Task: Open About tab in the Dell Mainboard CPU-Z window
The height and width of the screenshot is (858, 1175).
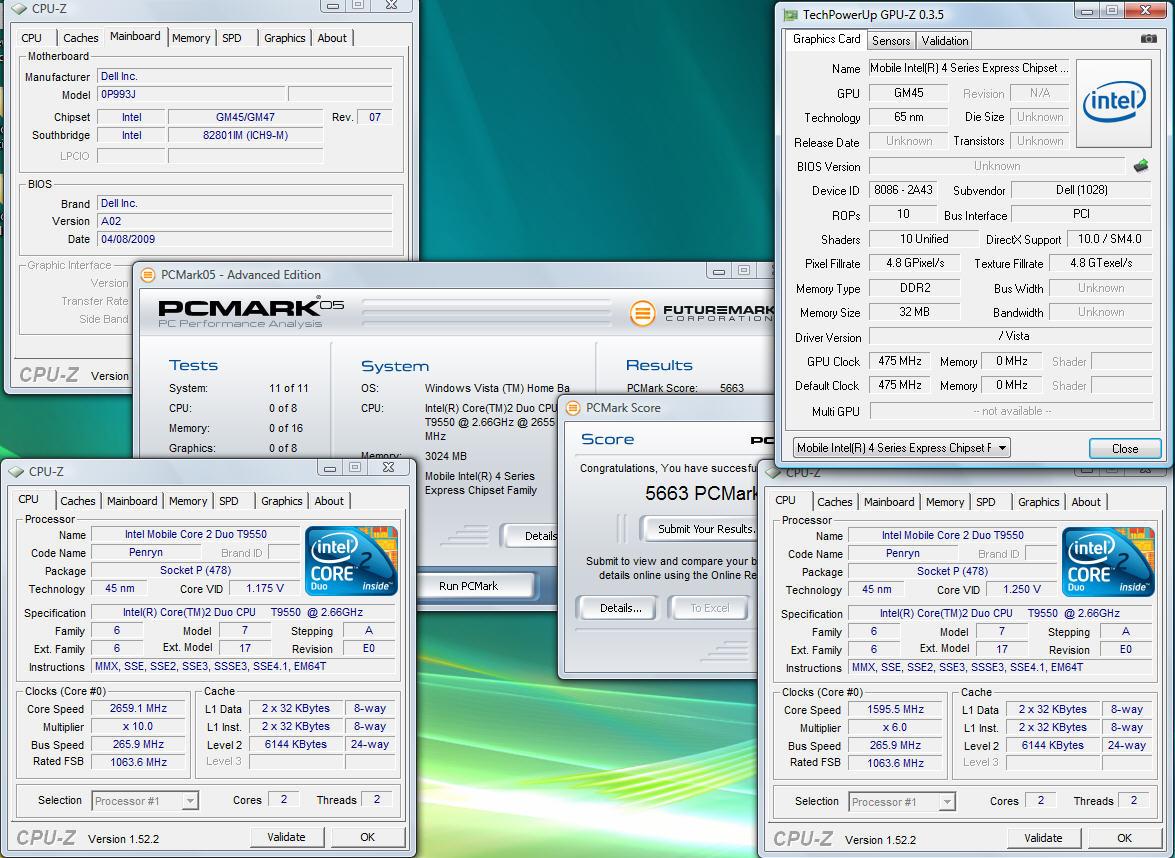Action: coord(332,37)
